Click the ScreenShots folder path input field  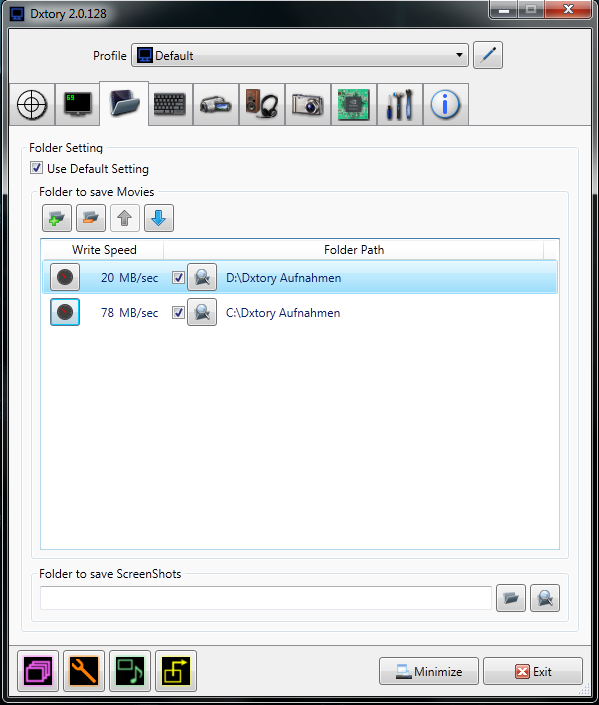[x=266, y=598]
